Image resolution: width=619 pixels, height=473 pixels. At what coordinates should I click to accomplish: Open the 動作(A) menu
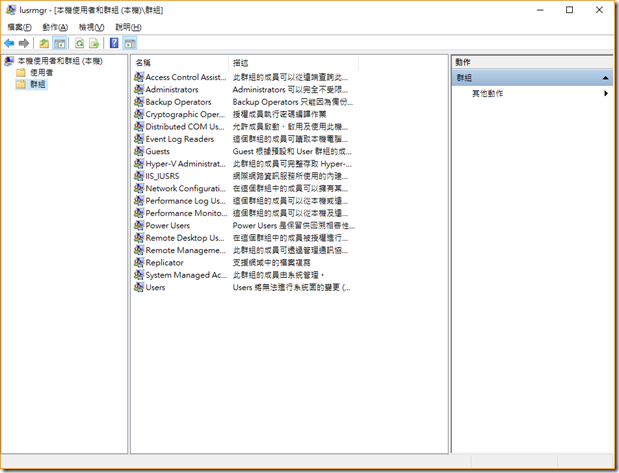[x=56, y=27]
